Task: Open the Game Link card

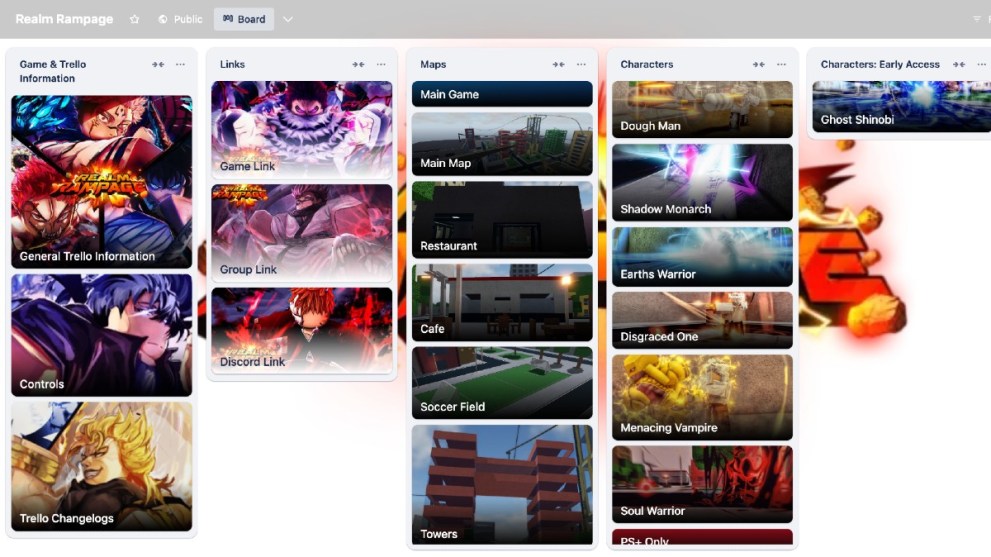Action: tap(302, 129)
